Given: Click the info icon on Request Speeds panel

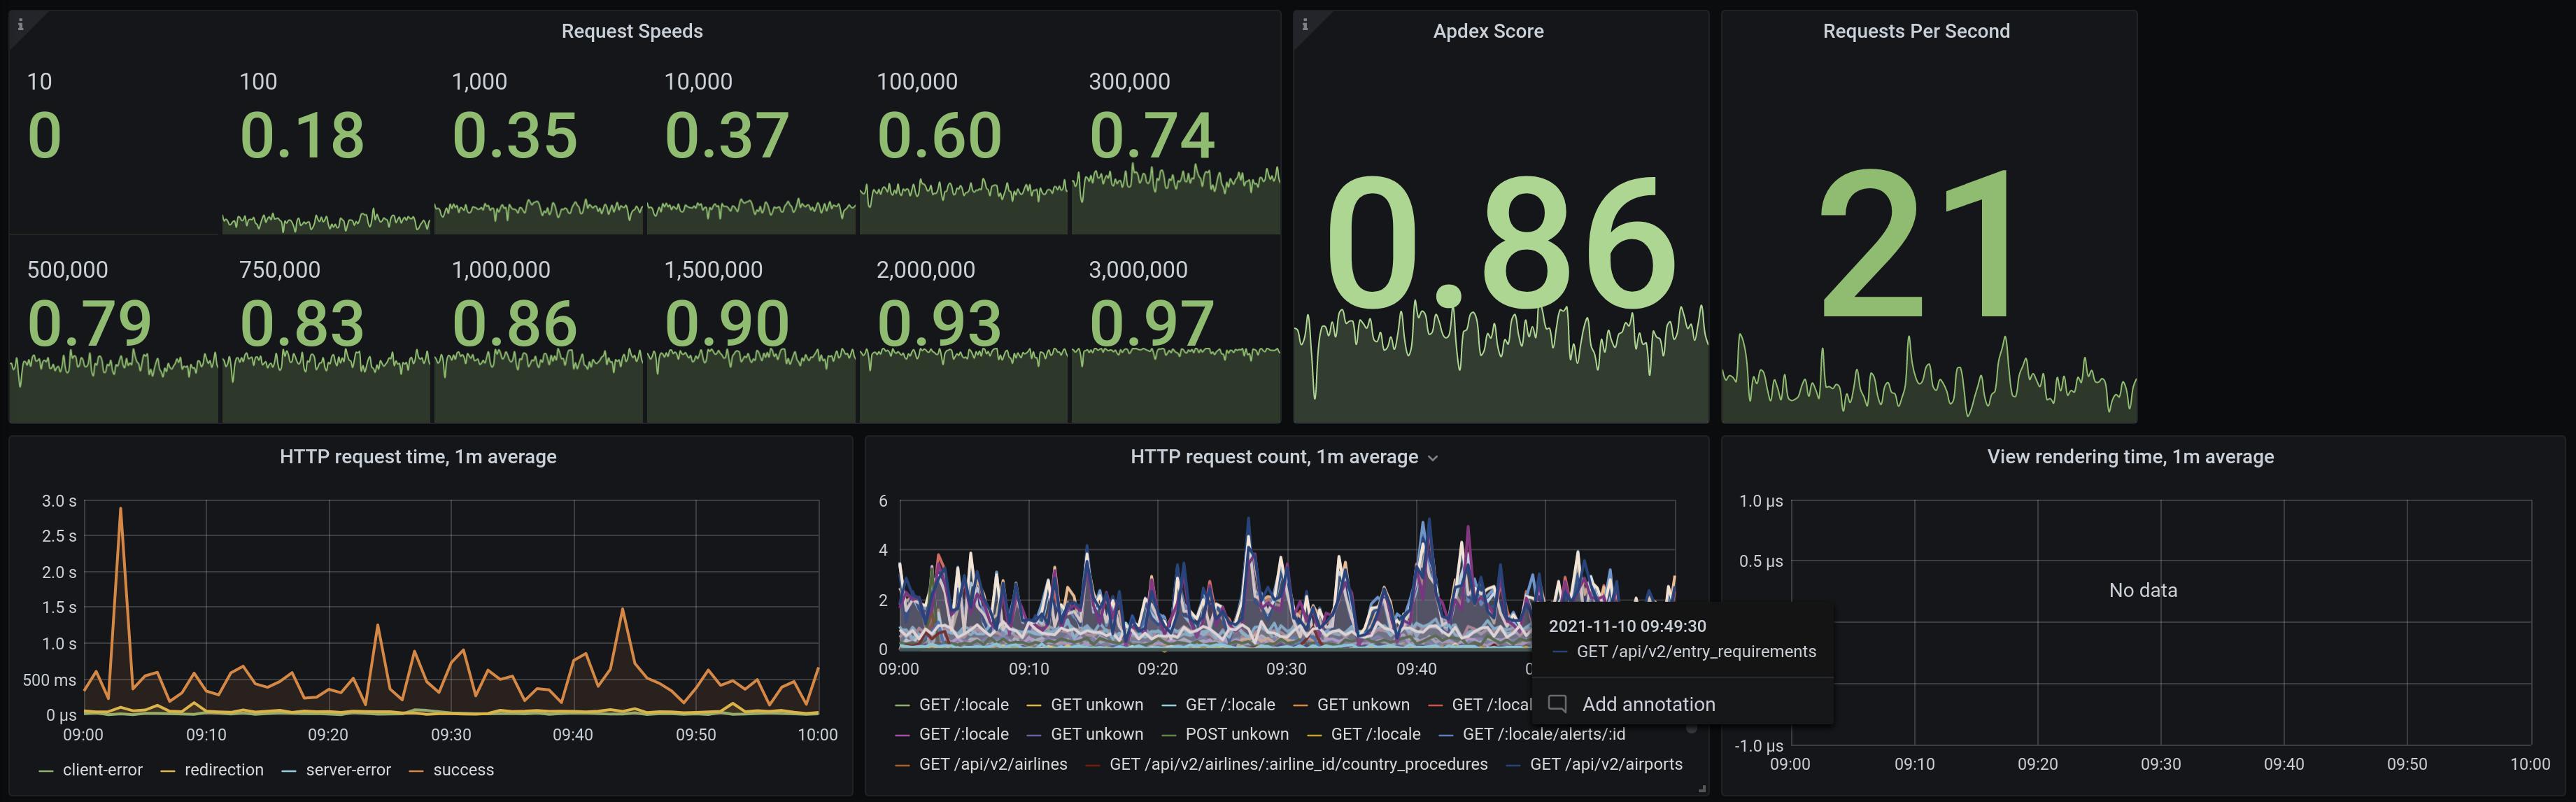Looking at the screenshot, I should click(20, 25).
